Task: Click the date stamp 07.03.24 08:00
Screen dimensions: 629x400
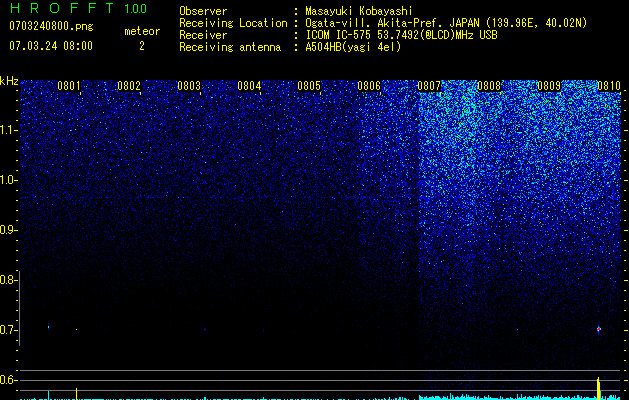Action: point(51,46)
